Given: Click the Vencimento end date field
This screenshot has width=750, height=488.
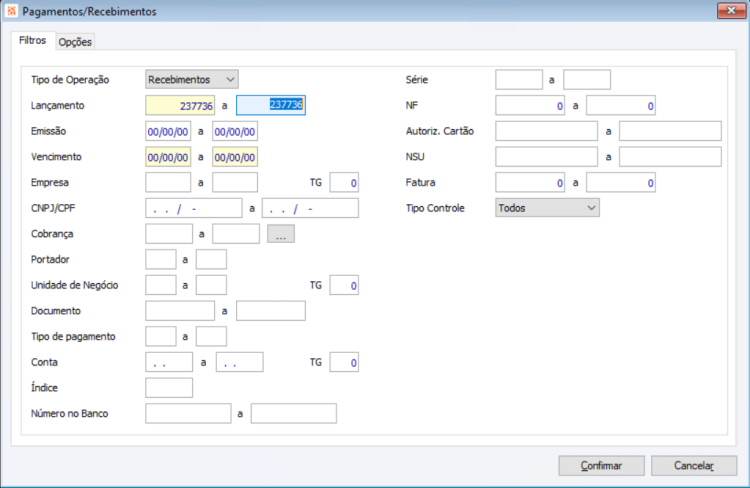Looking at the screenshot, I should tap(235, 157).
